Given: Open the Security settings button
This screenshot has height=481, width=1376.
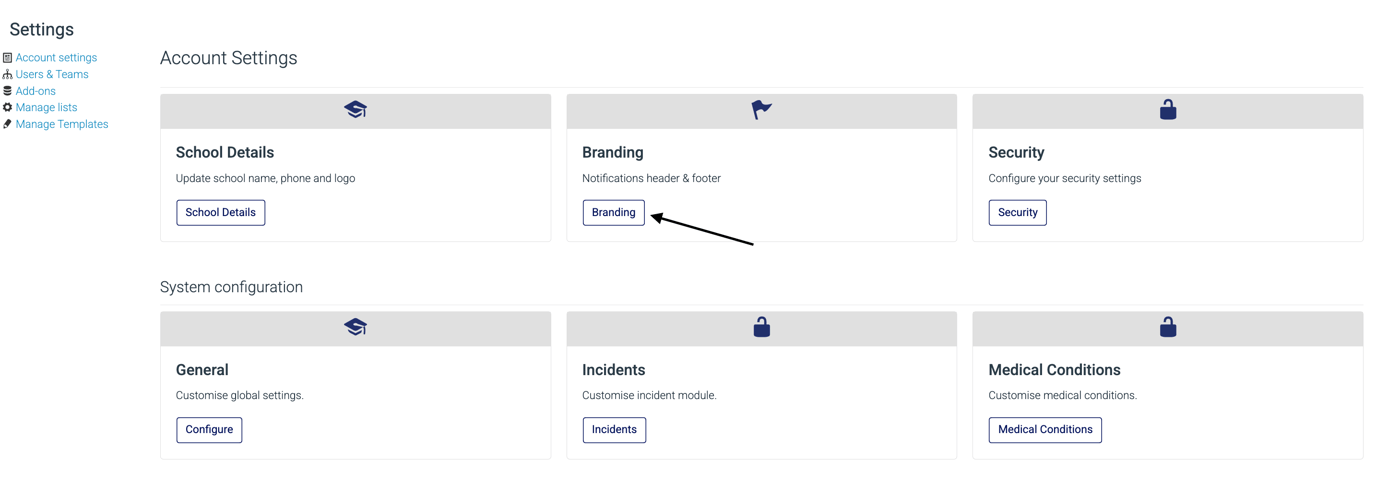Looking at the screenshot, I should coord(1017,212).
